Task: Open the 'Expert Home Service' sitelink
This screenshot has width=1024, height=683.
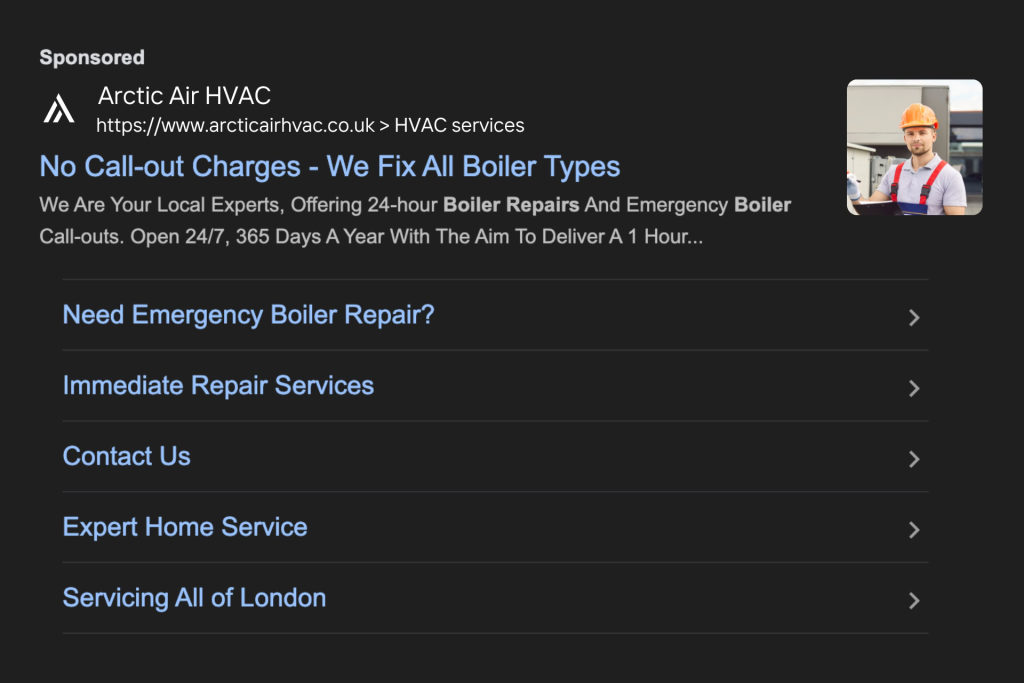Action: pyautogui.click(x=185, y=527)
